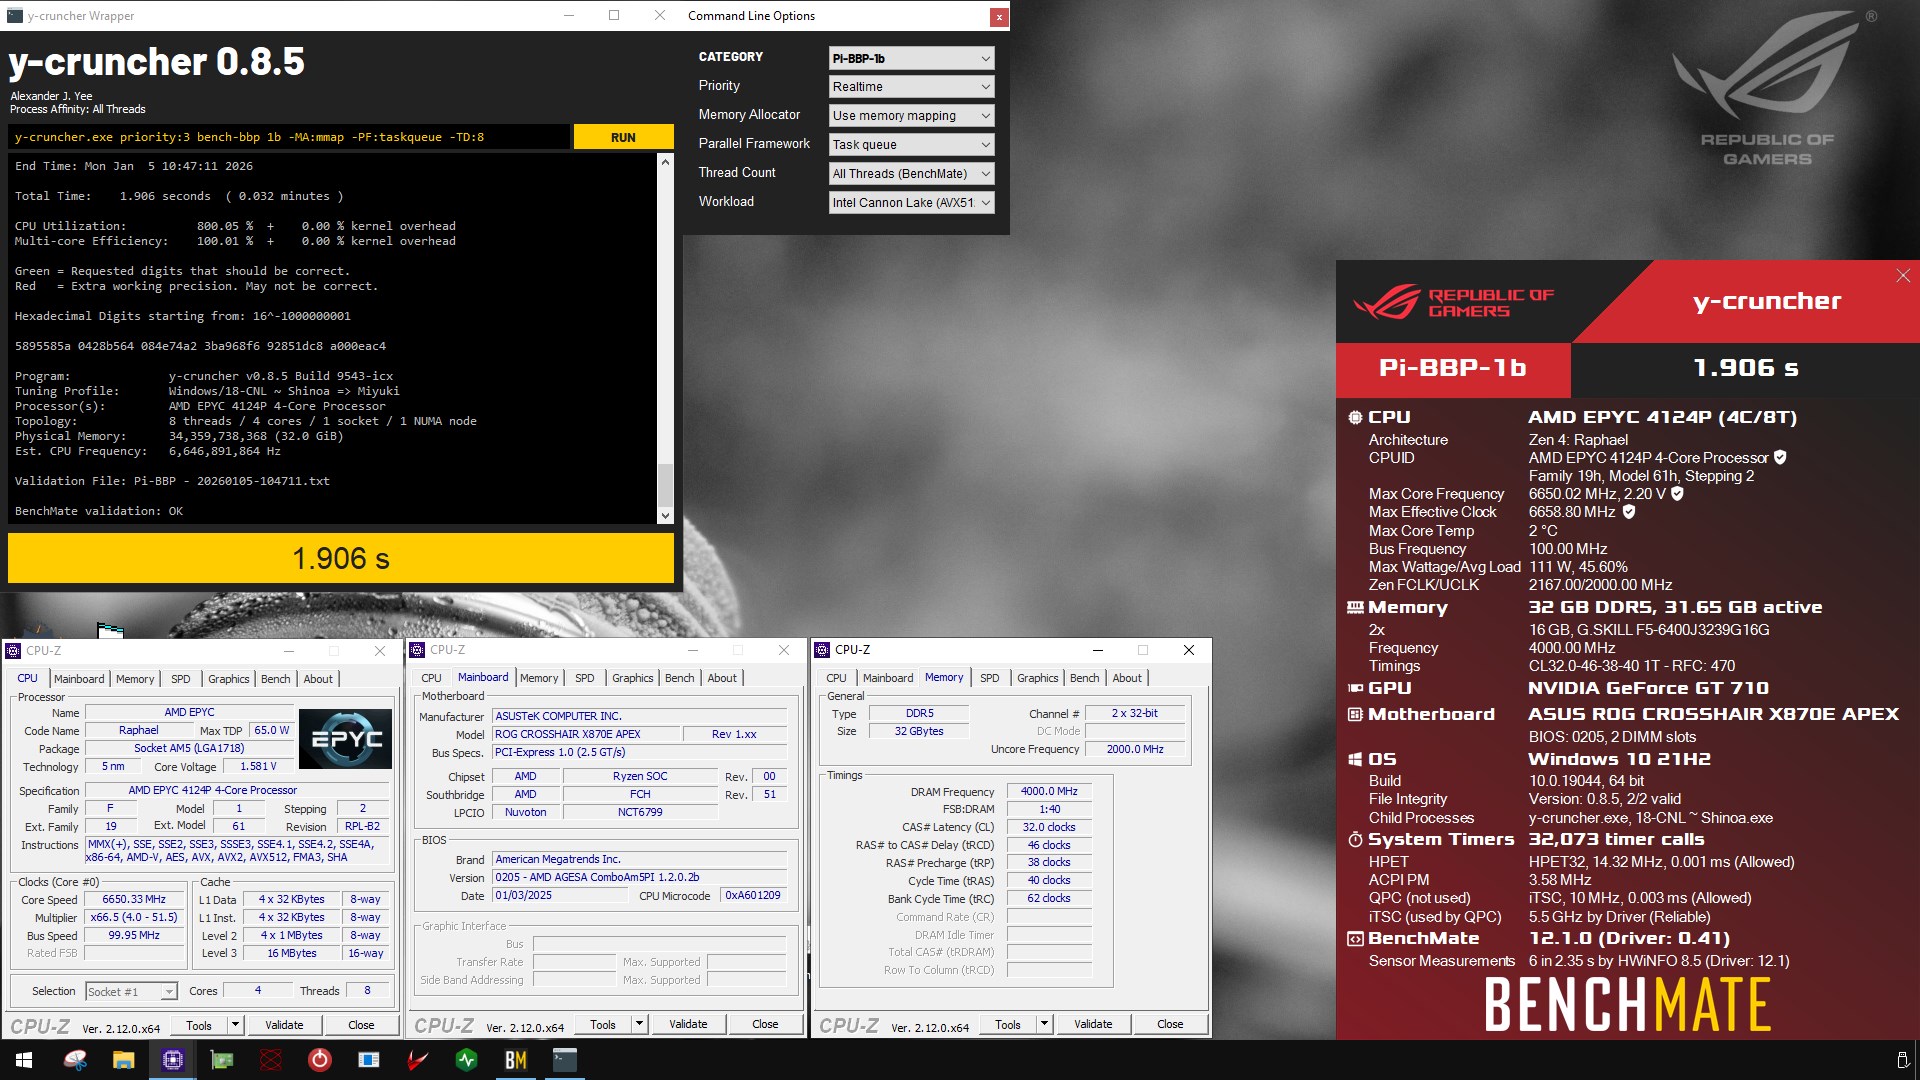The height and width of the screenshot is (1080, 1920).
Task: Expand Tools arrow in Memory CPU-Z window
Action: coord(1044,1024)
